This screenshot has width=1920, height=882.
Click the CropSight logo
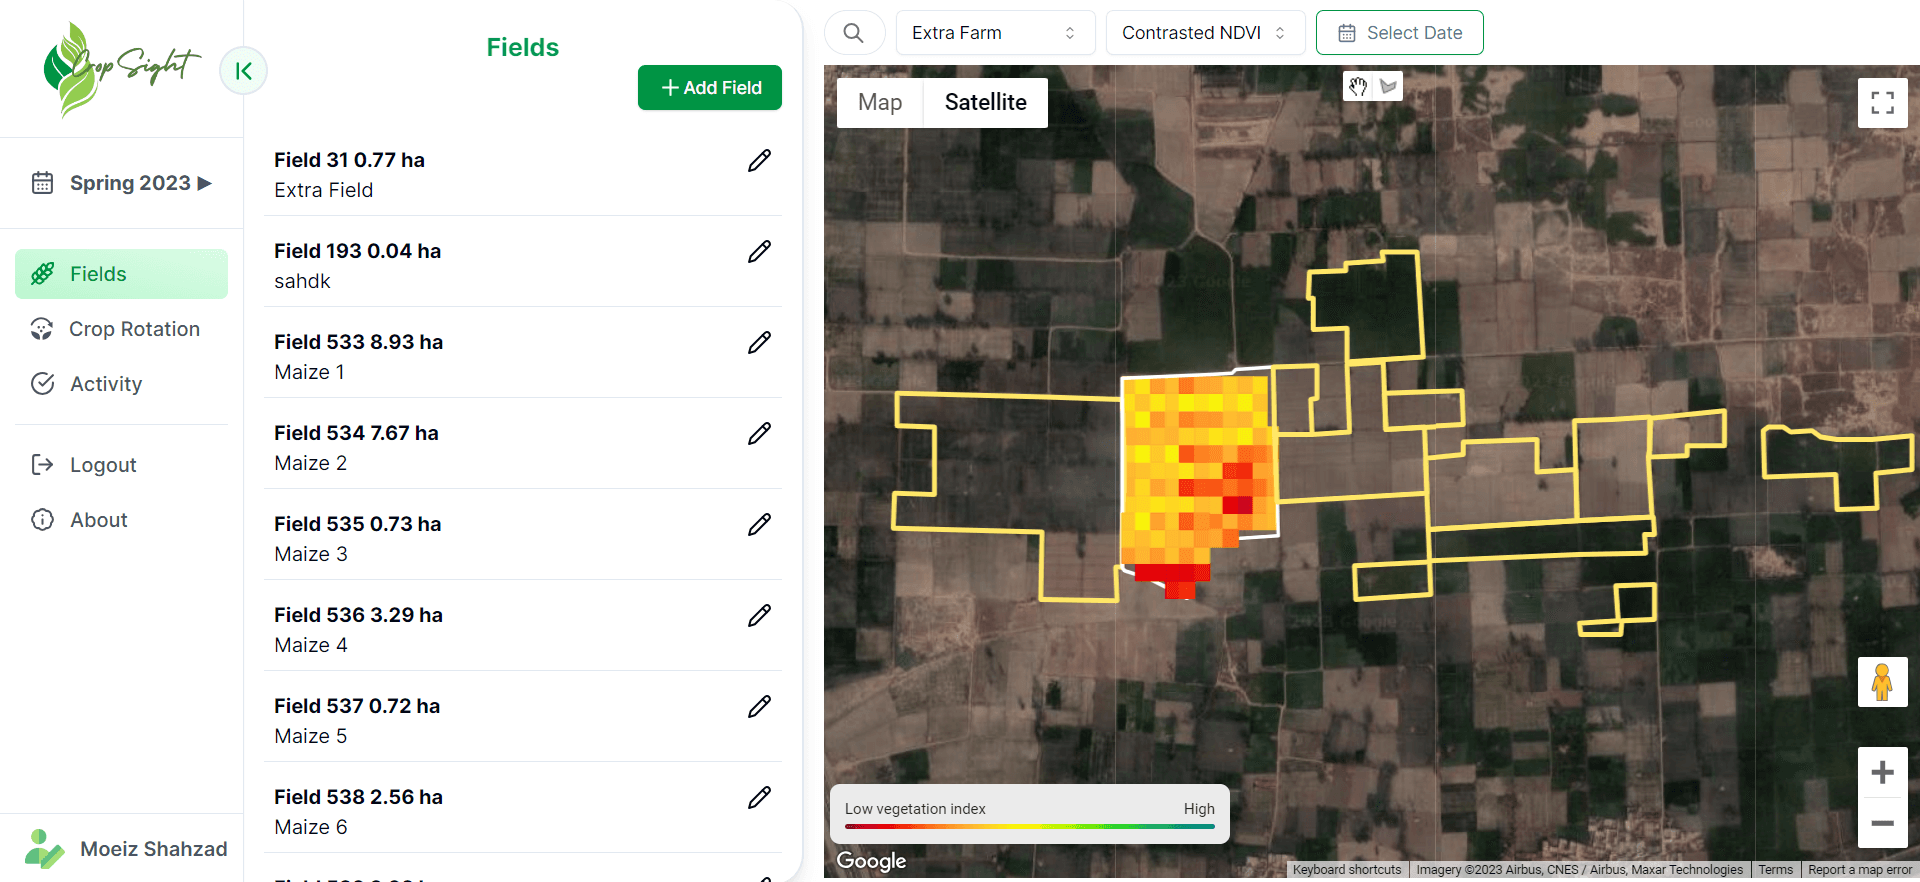tap(121, 69)
